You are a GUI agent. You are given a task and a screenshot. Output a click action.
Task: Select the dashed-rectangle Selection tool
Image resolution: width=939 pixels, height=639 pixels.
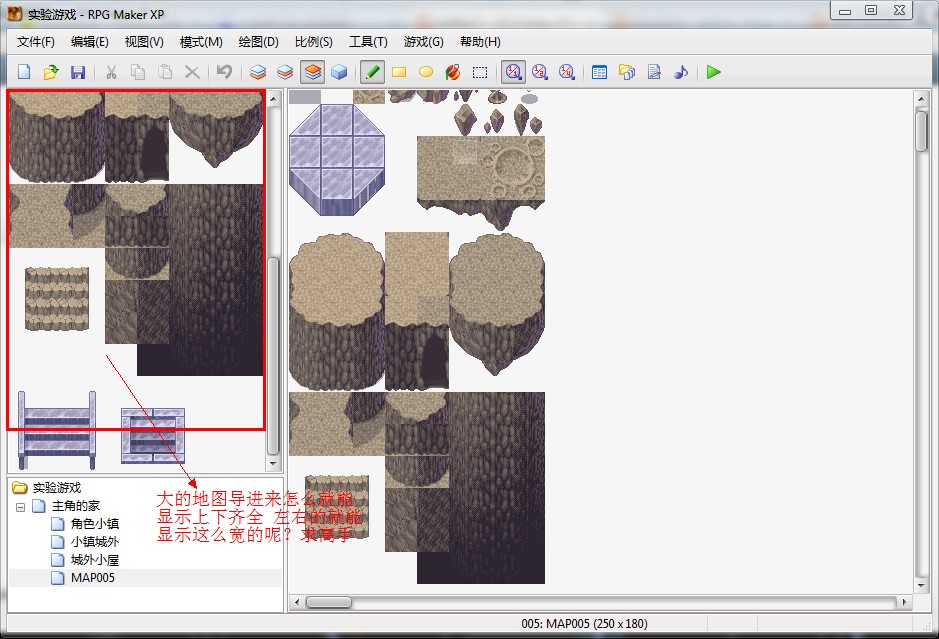point(480,72)
